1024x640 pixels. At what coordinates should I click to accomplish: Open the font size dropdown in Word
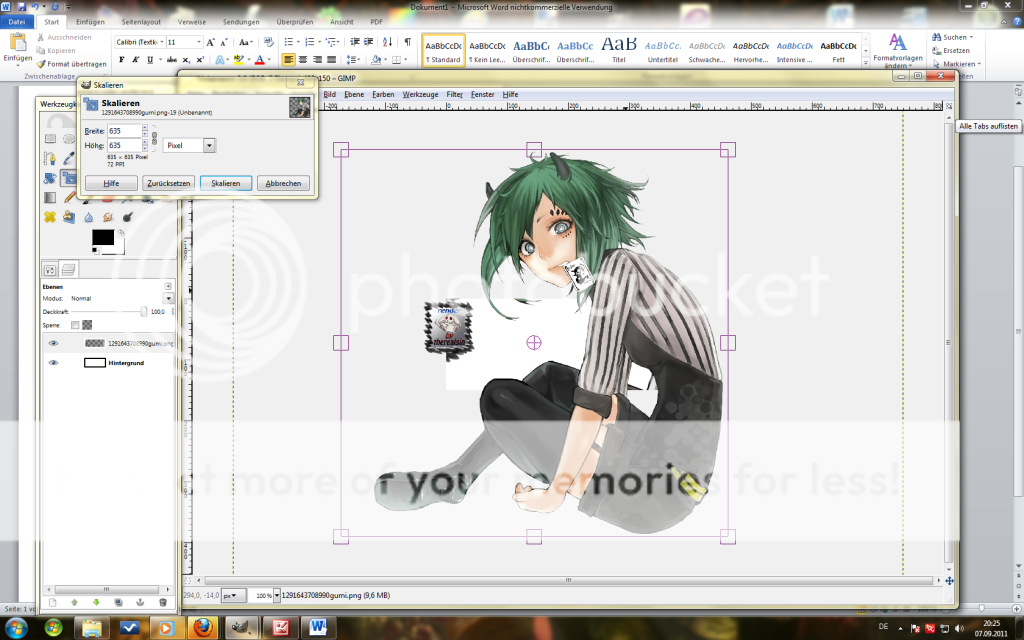pyautogui.click(x=199, y=42)
